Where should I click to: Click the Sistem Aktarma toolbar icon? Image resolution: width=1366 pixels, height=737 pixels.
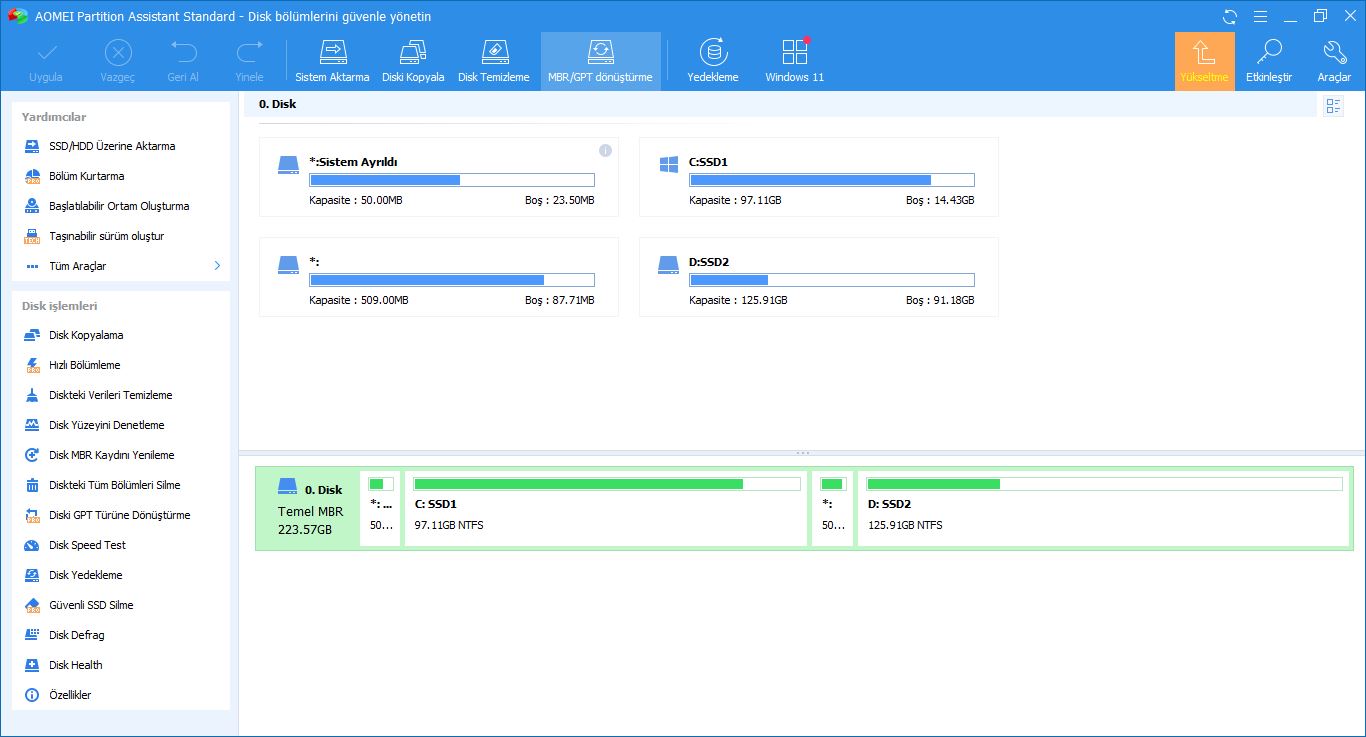[x=332, y=62]
